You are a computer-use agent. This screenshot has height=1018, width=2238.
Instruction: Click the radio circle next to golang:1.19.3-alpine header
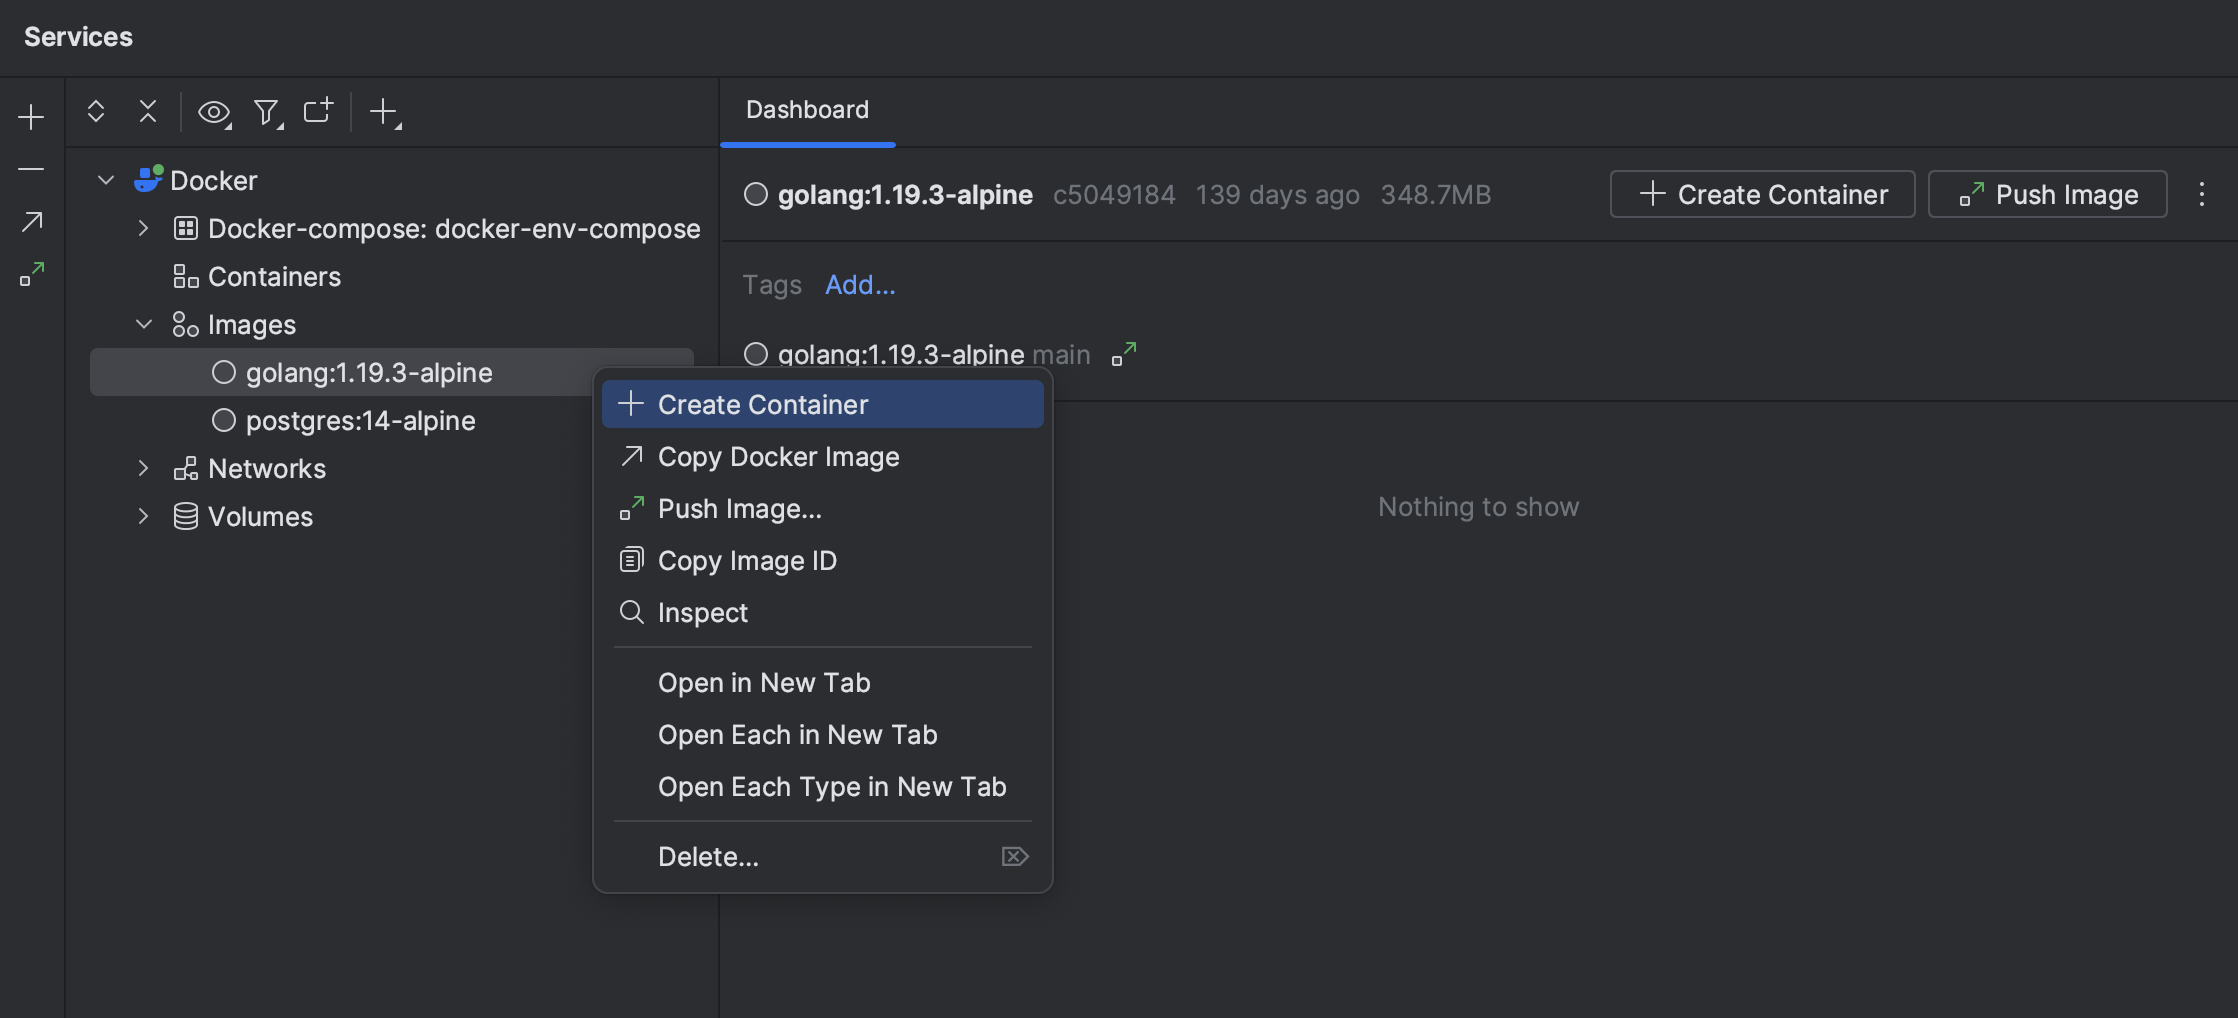click(x=755, y=194)
